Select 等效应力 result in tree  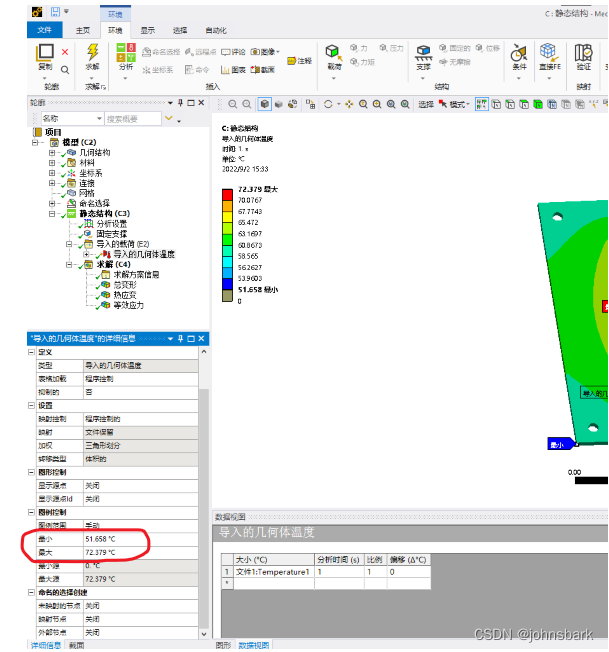point(128,305)
